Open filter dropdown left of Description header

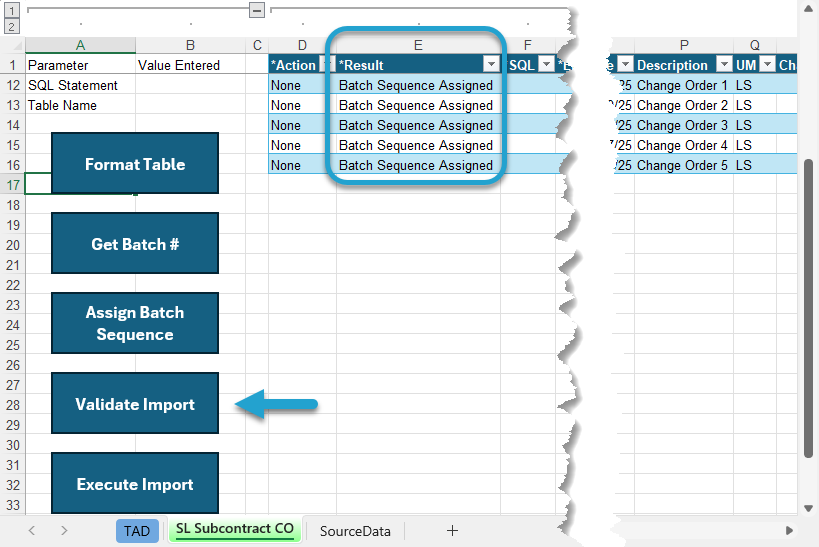tap(625, 64)
